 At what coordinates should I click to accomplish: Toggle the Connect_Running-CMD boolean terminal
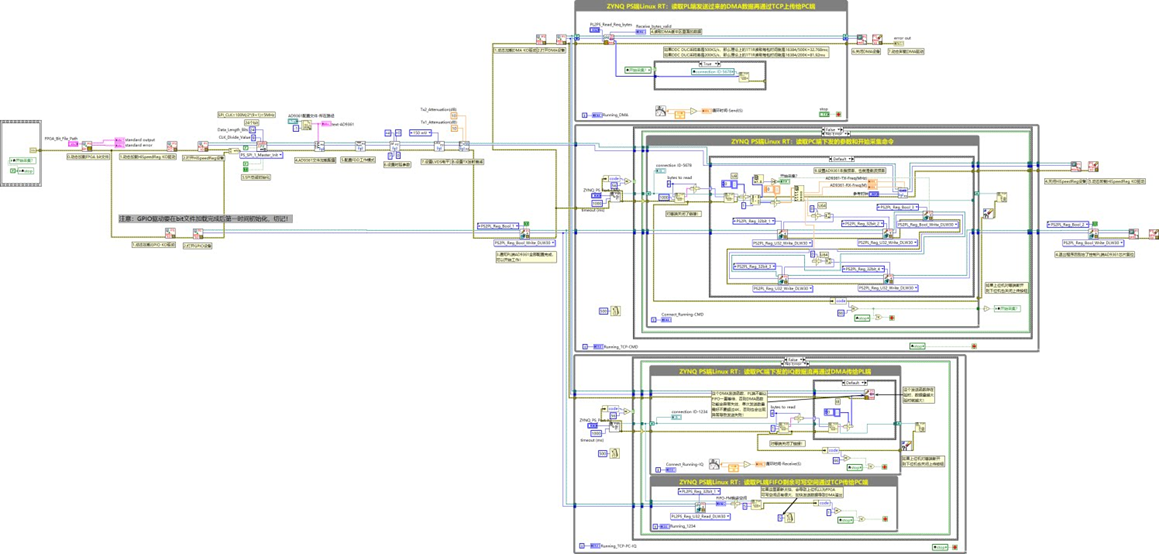(666, 320)
